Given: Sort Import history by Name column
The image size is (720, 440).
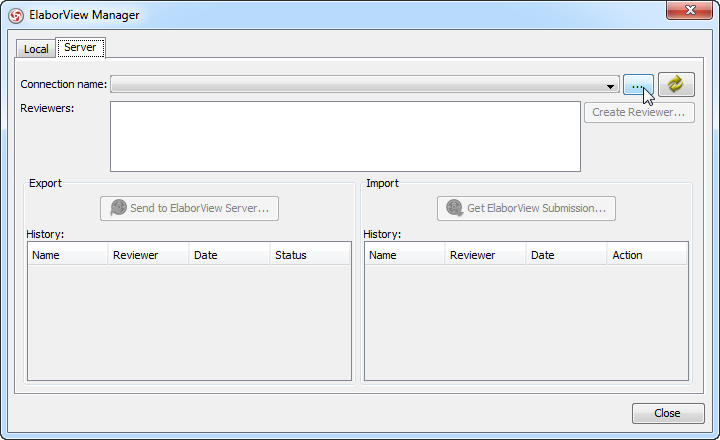Looking at the screenshot, I should (405, 255).
